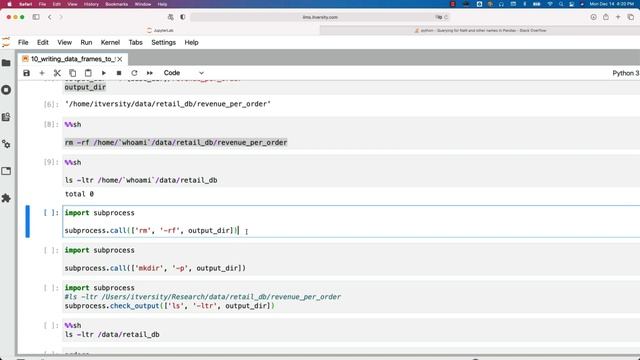
Task: Click the output path text revenue_per_order
Action: point(168,104)
